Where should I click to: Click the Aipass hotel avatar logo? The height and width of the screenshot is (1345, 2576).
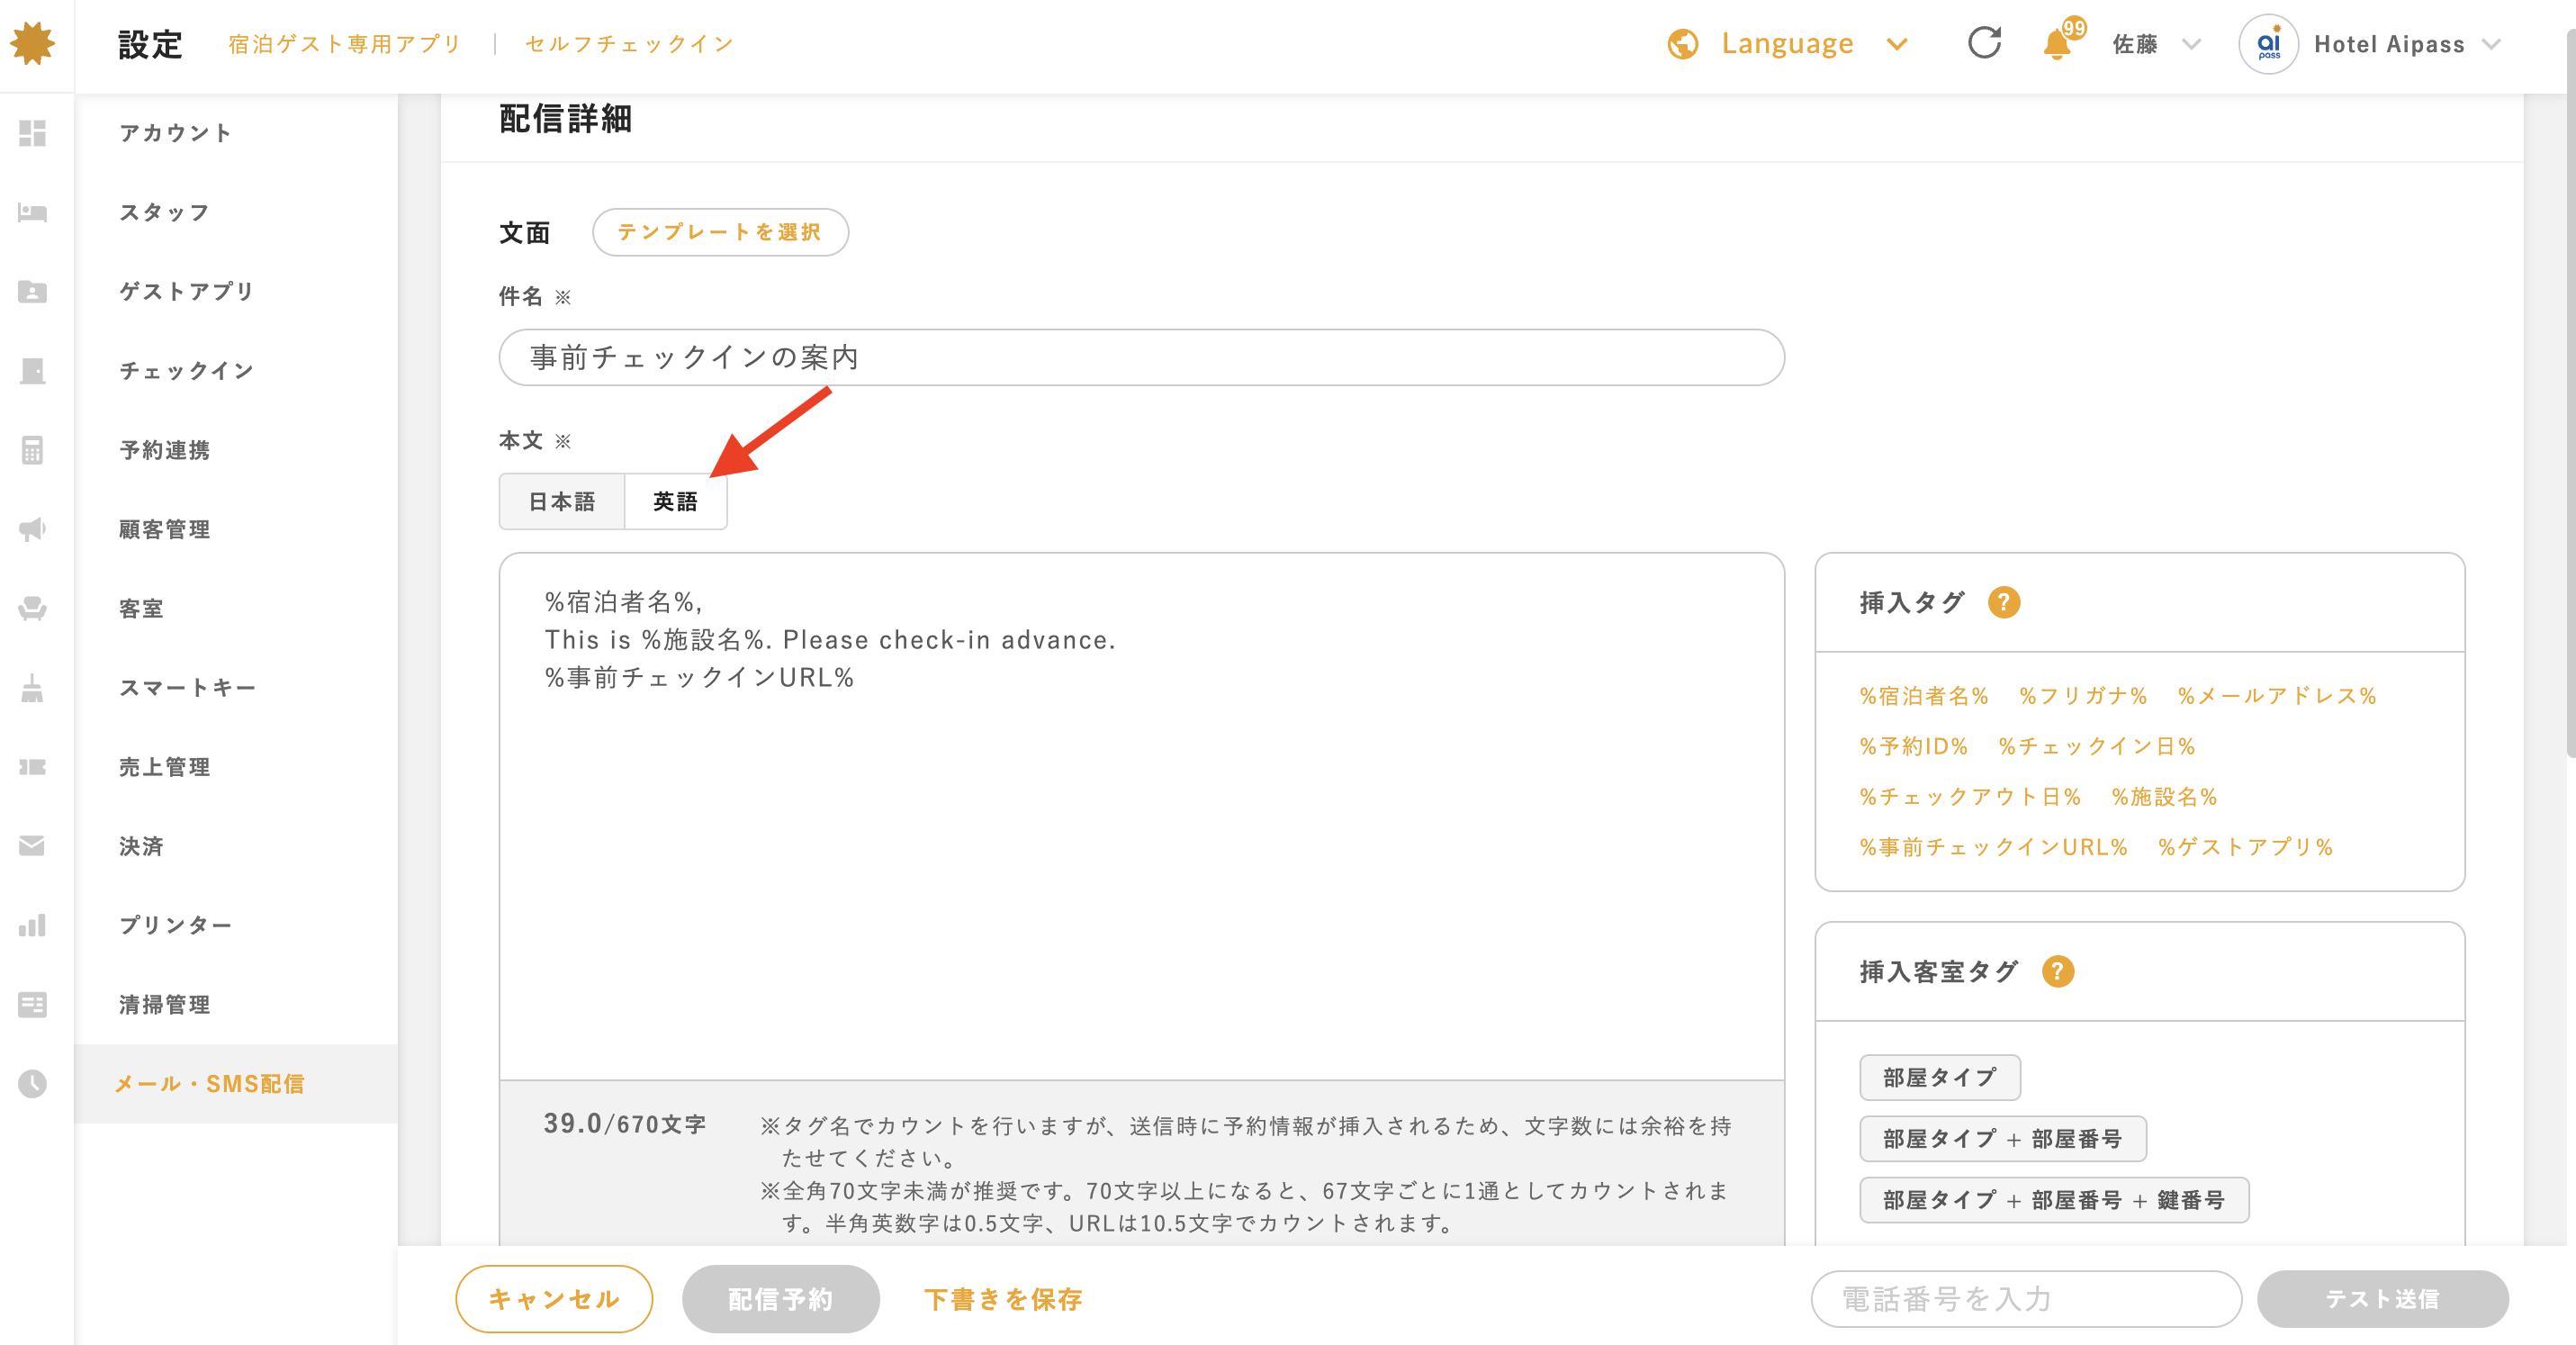[2268, 44]
